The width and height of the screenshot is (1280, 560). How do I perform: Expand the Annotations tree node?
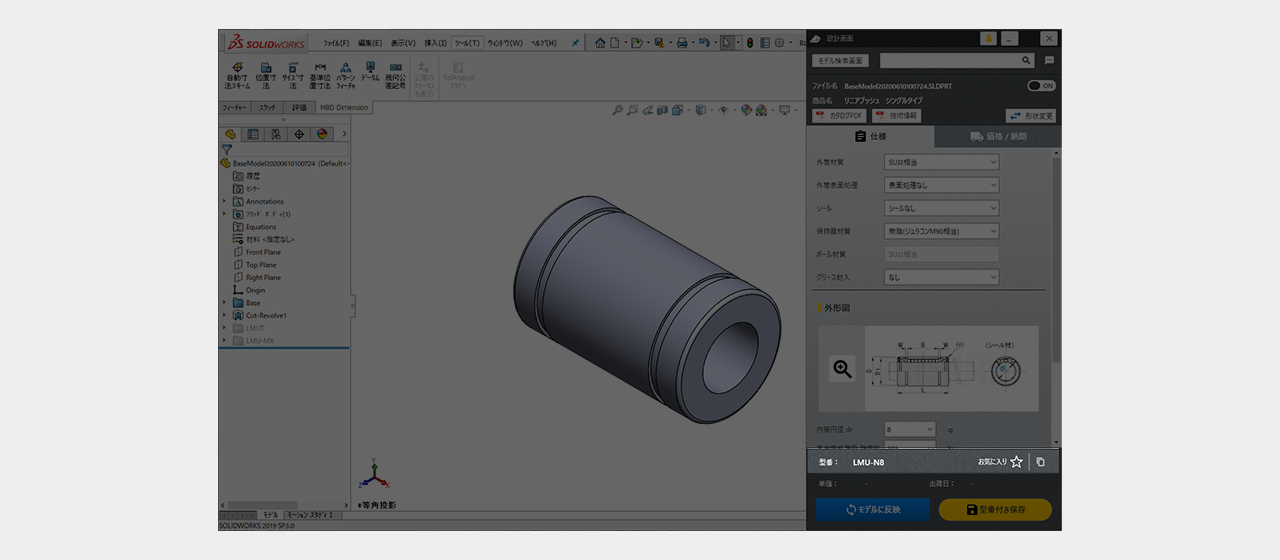[225, 202]
